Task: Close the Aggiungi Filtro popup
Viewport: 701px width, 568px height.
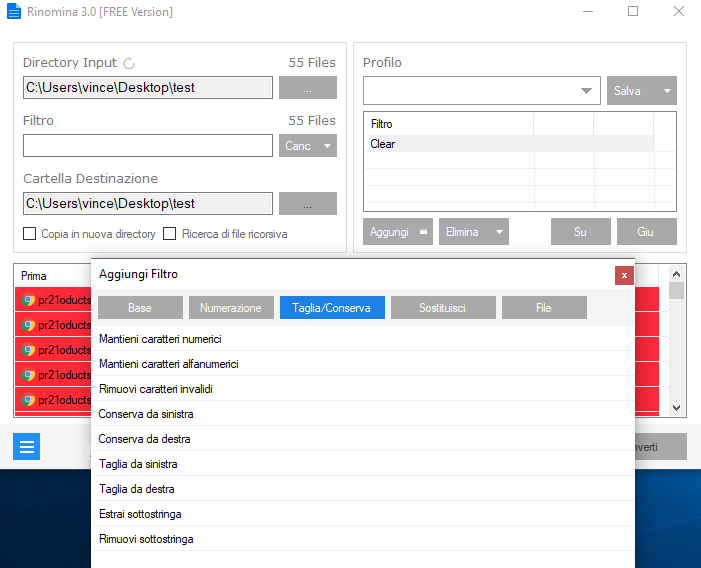Action: tap(624, 276)
